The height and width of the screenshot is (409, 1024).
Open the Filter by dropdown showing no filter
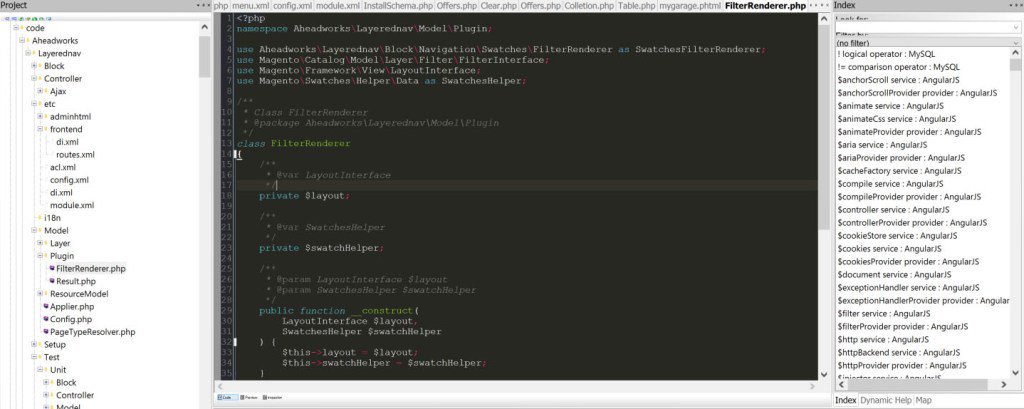927,42
